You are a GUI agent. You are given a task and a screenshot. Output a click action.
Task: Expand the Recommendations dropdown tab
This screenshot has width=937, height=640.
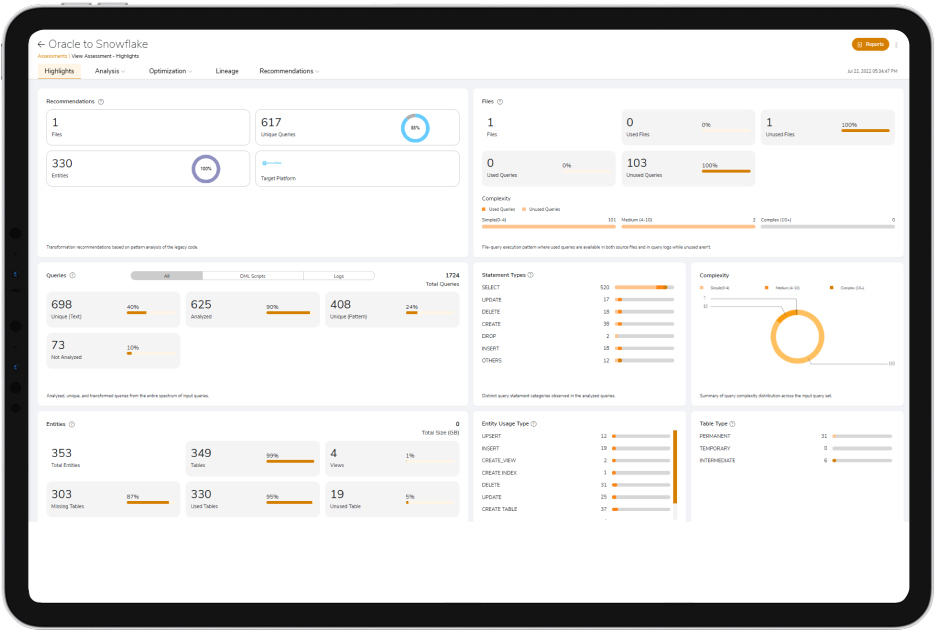click(288, 71)
